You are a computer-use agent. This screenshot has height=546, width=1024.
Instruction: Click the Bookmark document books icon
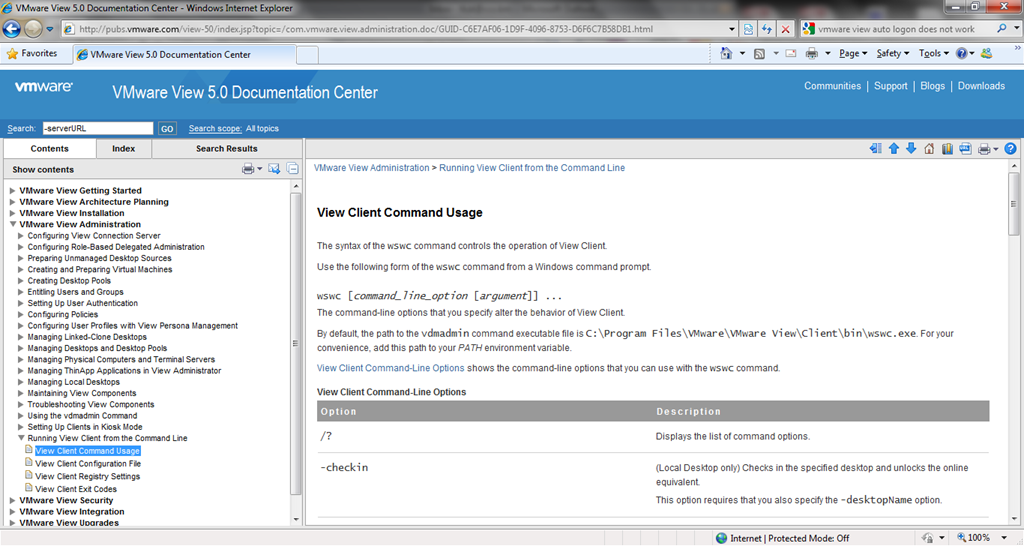947,149
